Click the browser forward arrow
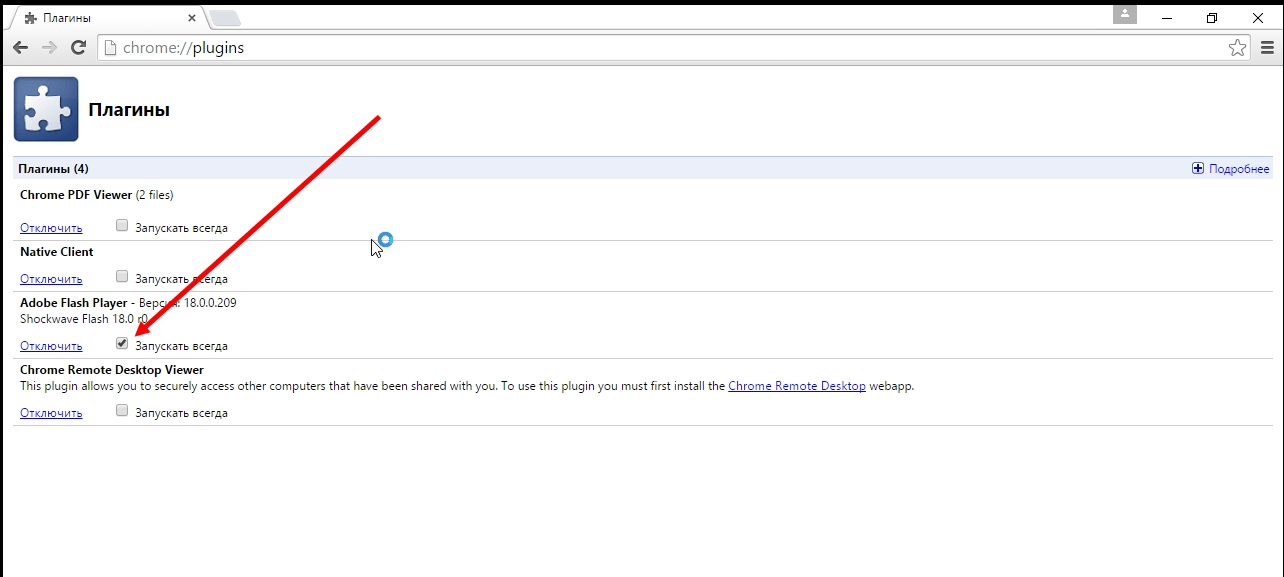Screen dimensions: 1284x577 (49, 47)
